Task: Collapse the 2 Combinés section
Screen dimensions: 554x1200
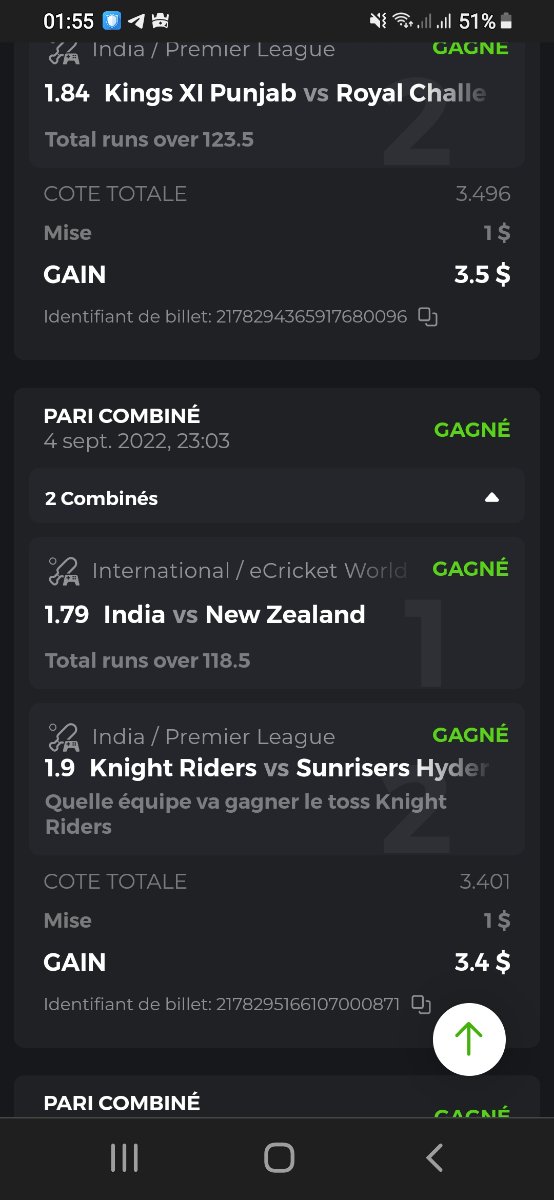Action: [491, 498]
